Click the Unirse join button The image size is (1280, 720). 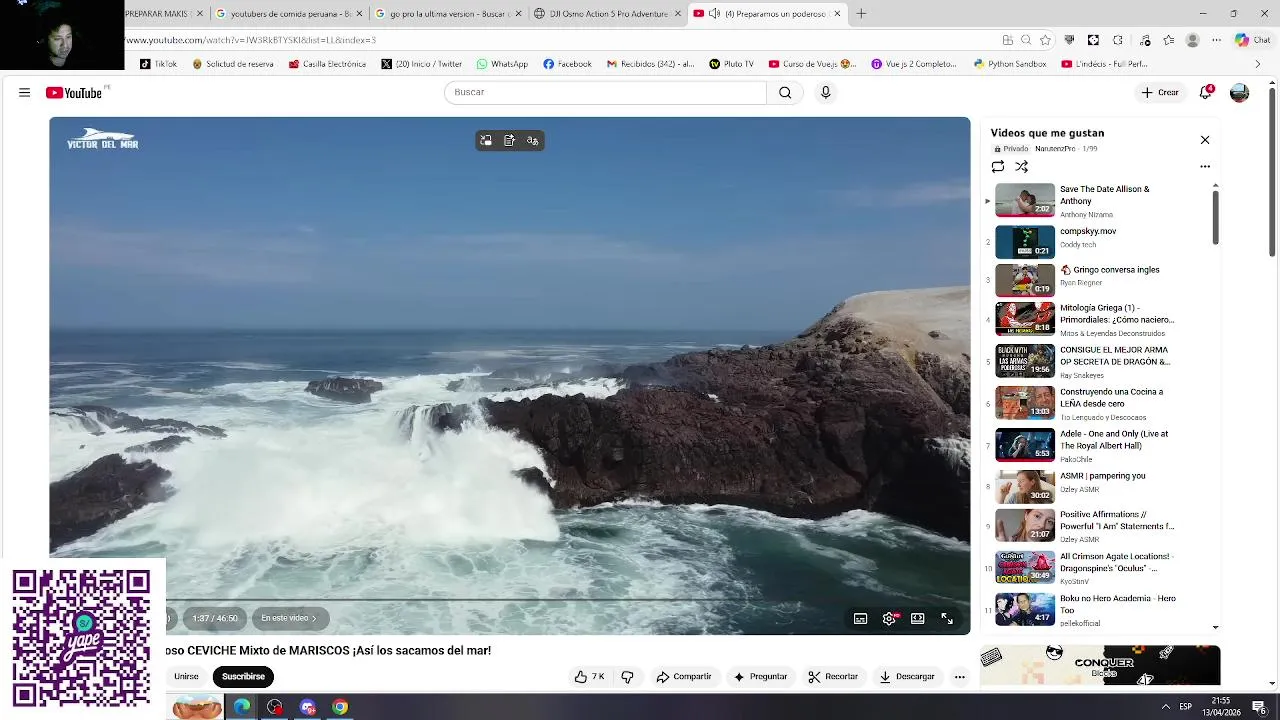[186, 677]
